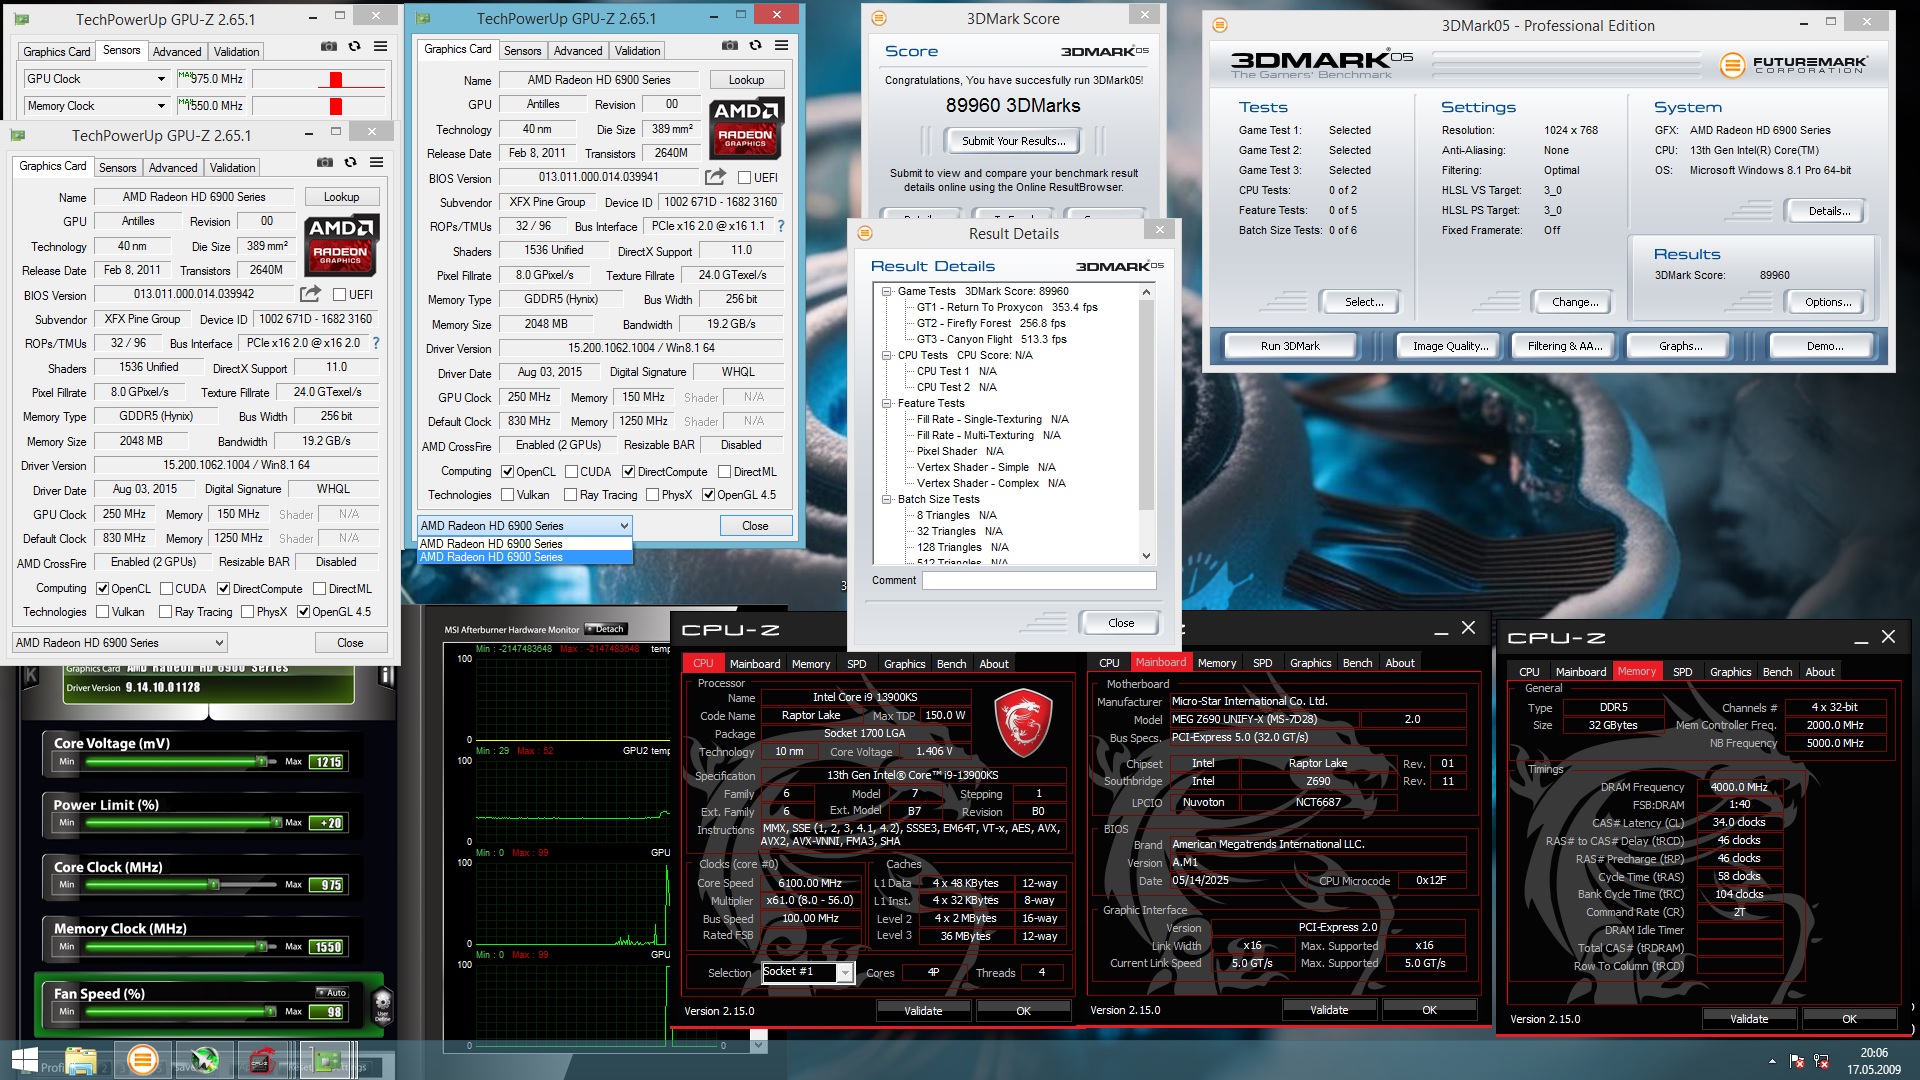Click BIOS share icon beside 013.011.000.014.039941 above Afterburner
Screen dimensions: 1920x1080
point(310,294)
